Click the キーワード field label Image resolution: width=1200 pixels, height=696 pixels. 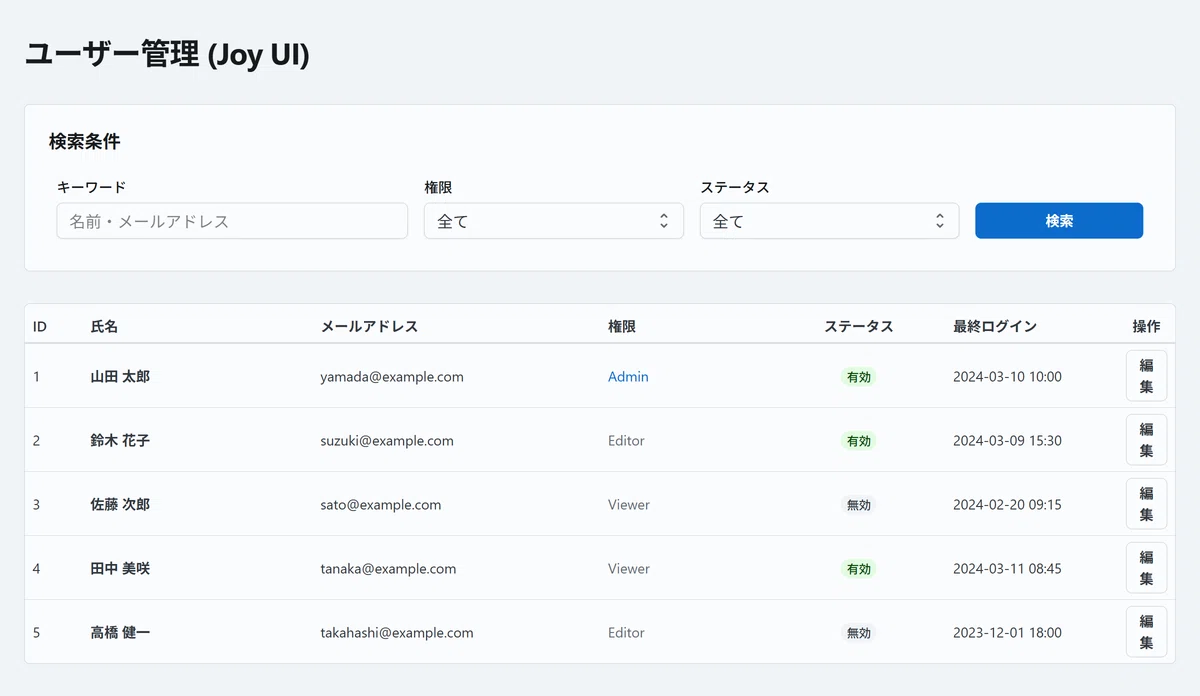pyautogui.click(x=92, y=187)
